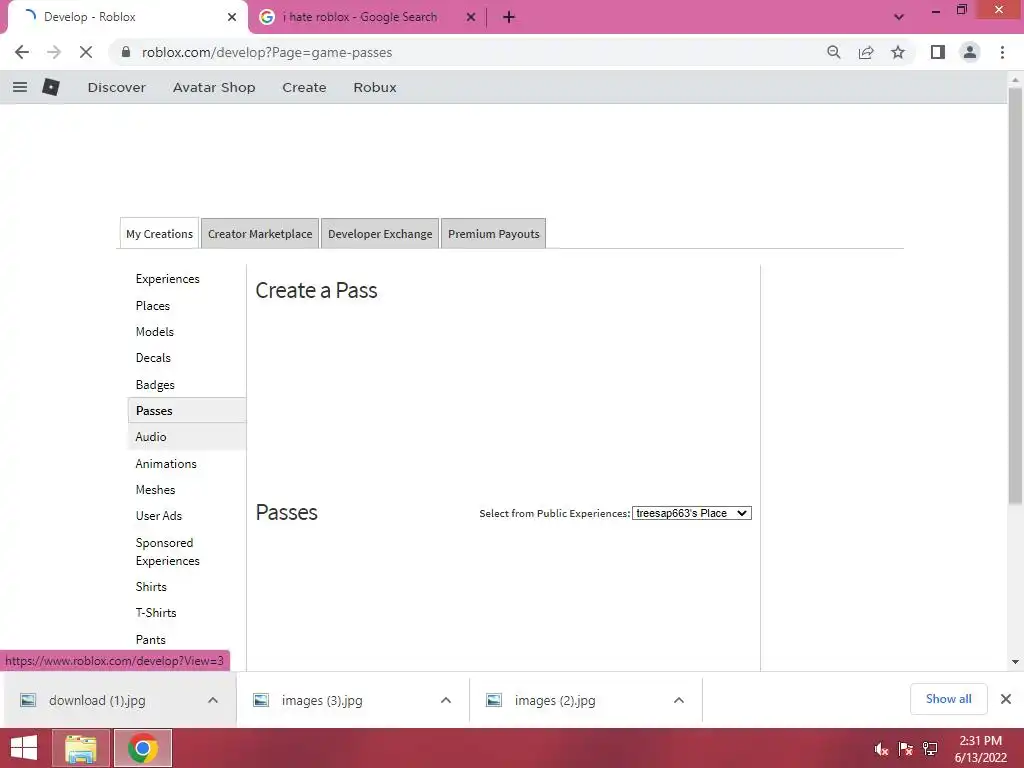Click the Roblox logo home icon
The image size is (1024, 768).
point(51,87)
